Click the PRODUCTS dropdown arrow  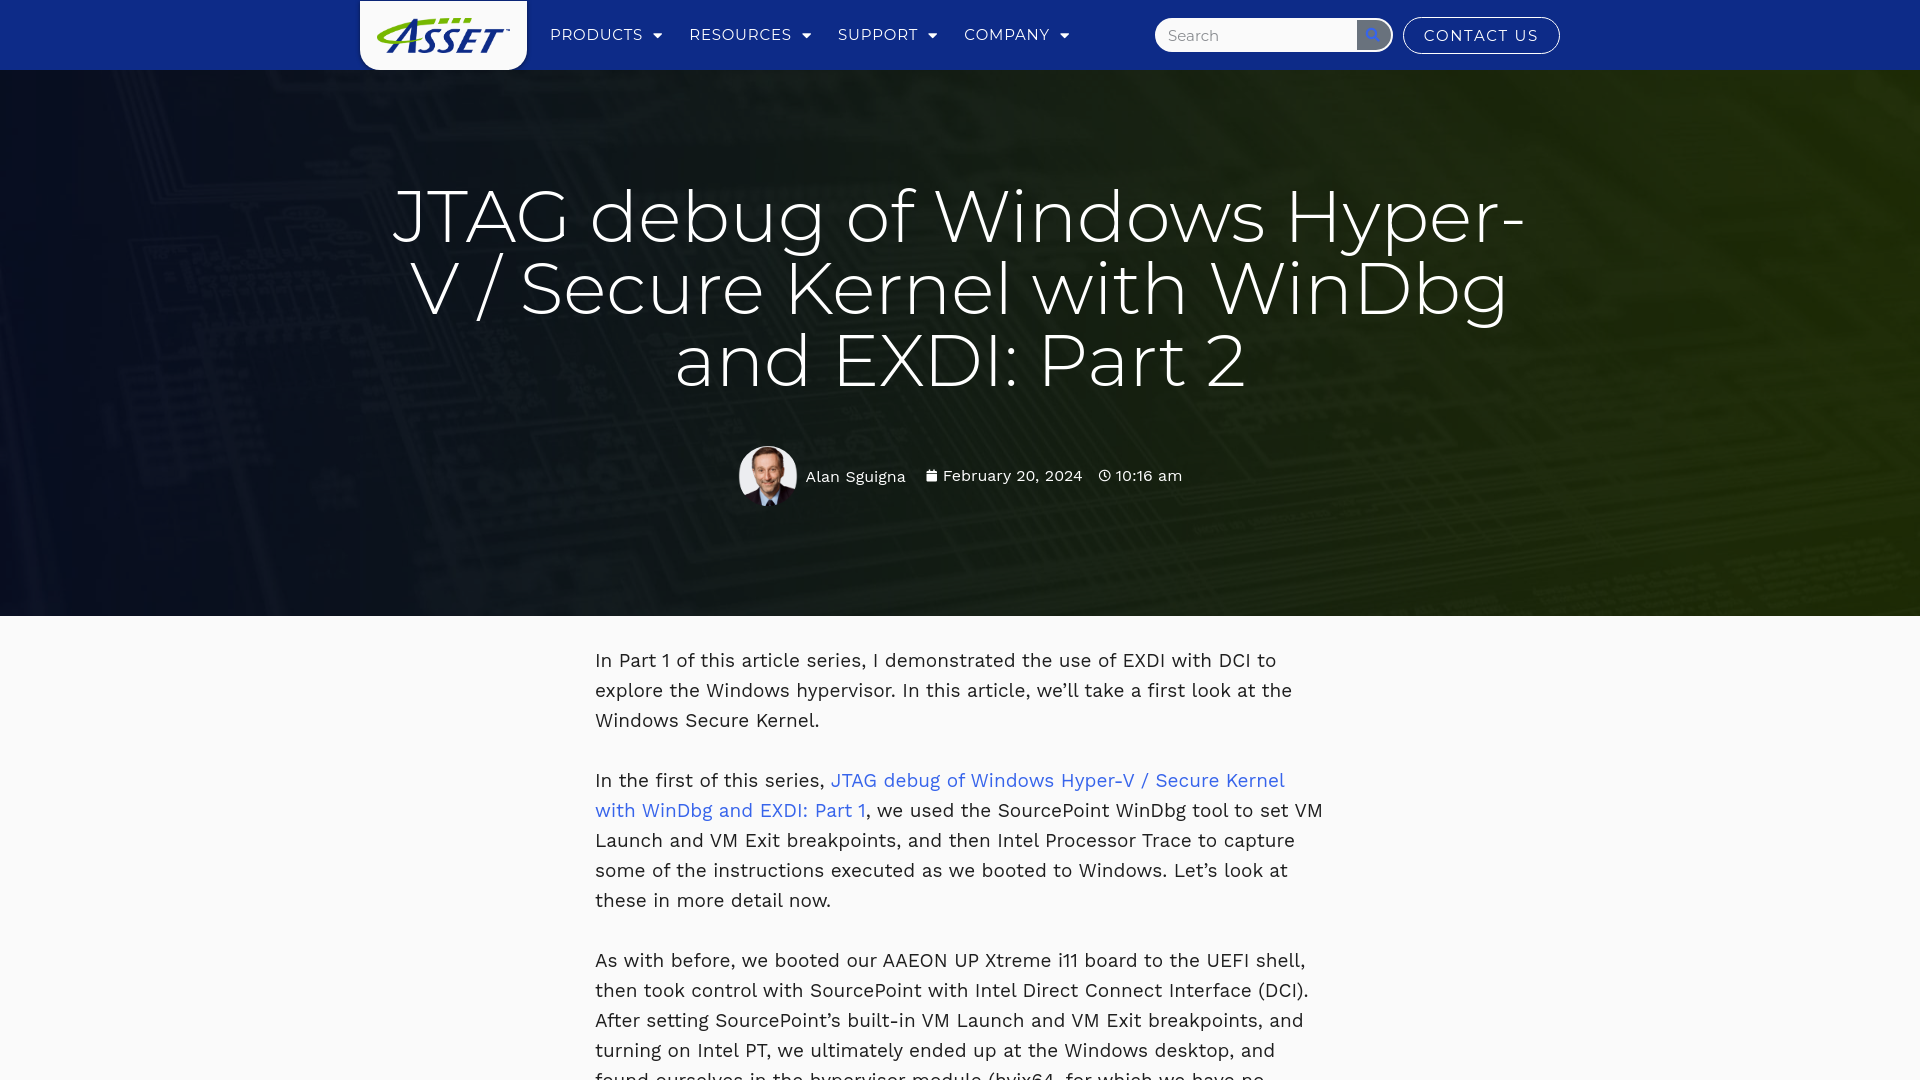659,34
